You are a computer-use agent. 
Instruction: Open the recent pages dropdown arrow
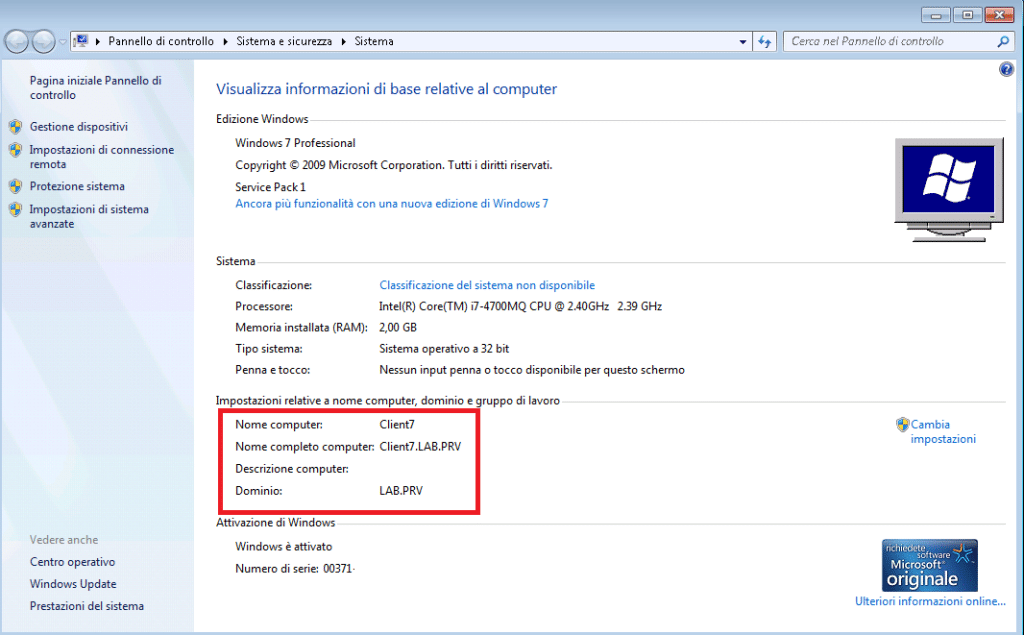(x=63, y=42)
